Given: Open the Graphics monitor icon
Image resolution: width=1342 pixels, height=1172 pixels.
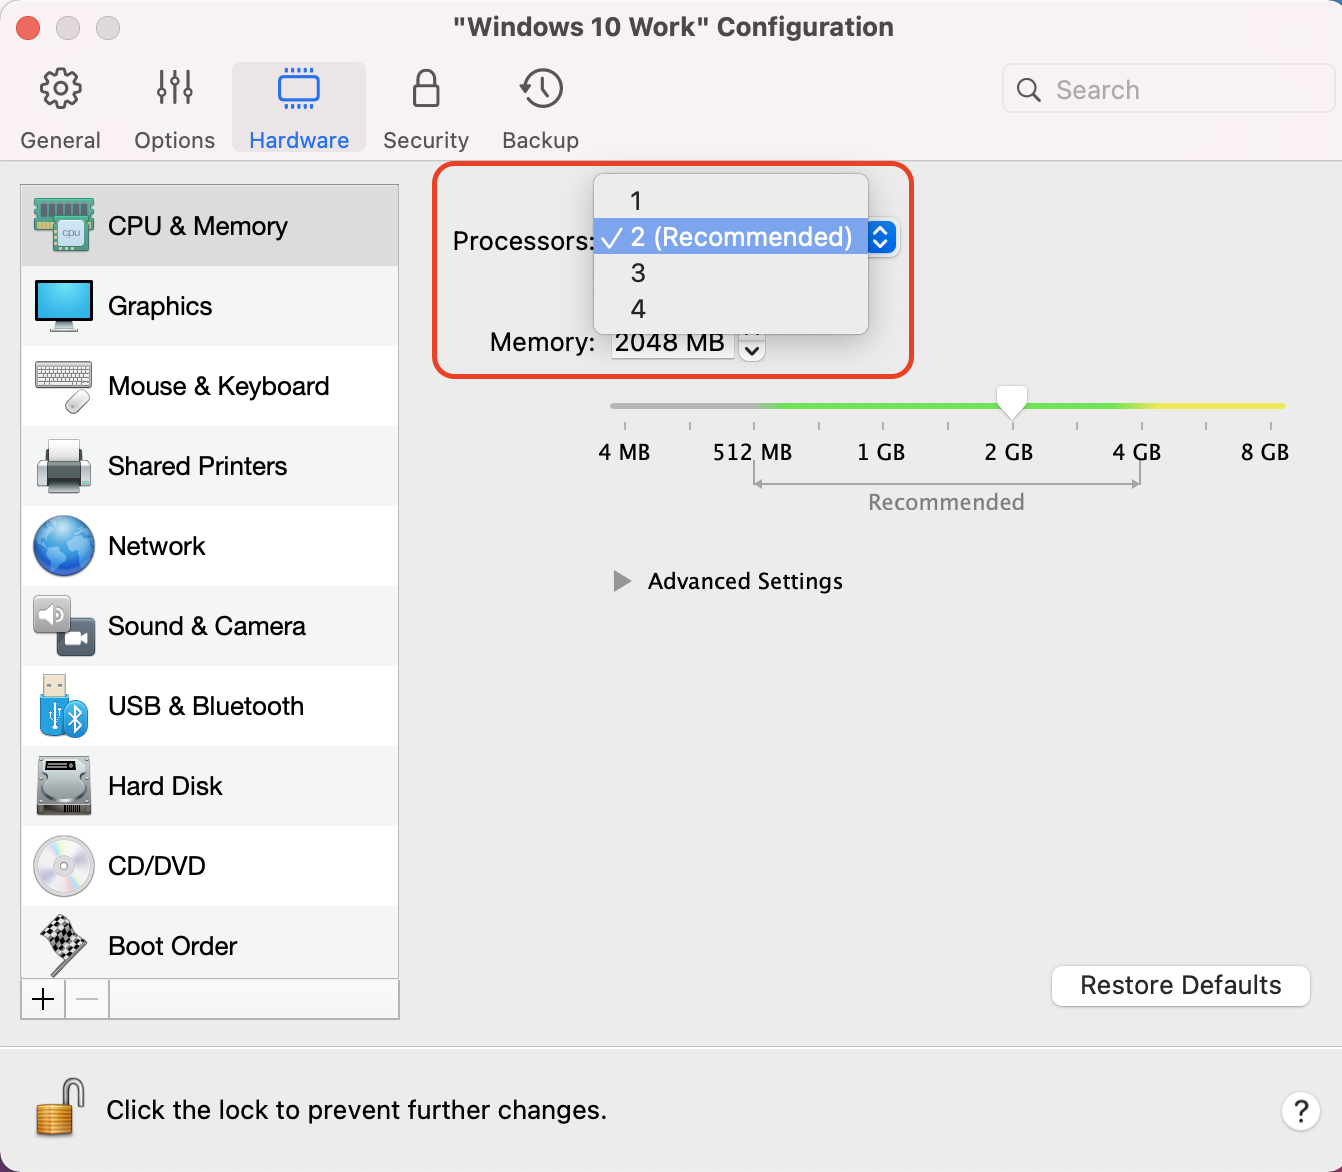Looking at the screenshot, I should 64,305.
